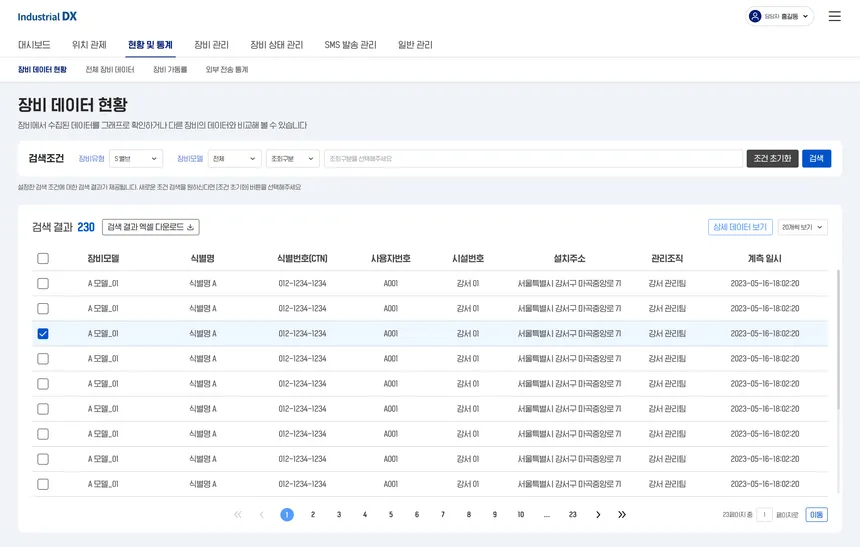Click the 조건 초기화 reset button
This screenshot has height=547, width=860.
pyautogui.click(x=772, y=159)
